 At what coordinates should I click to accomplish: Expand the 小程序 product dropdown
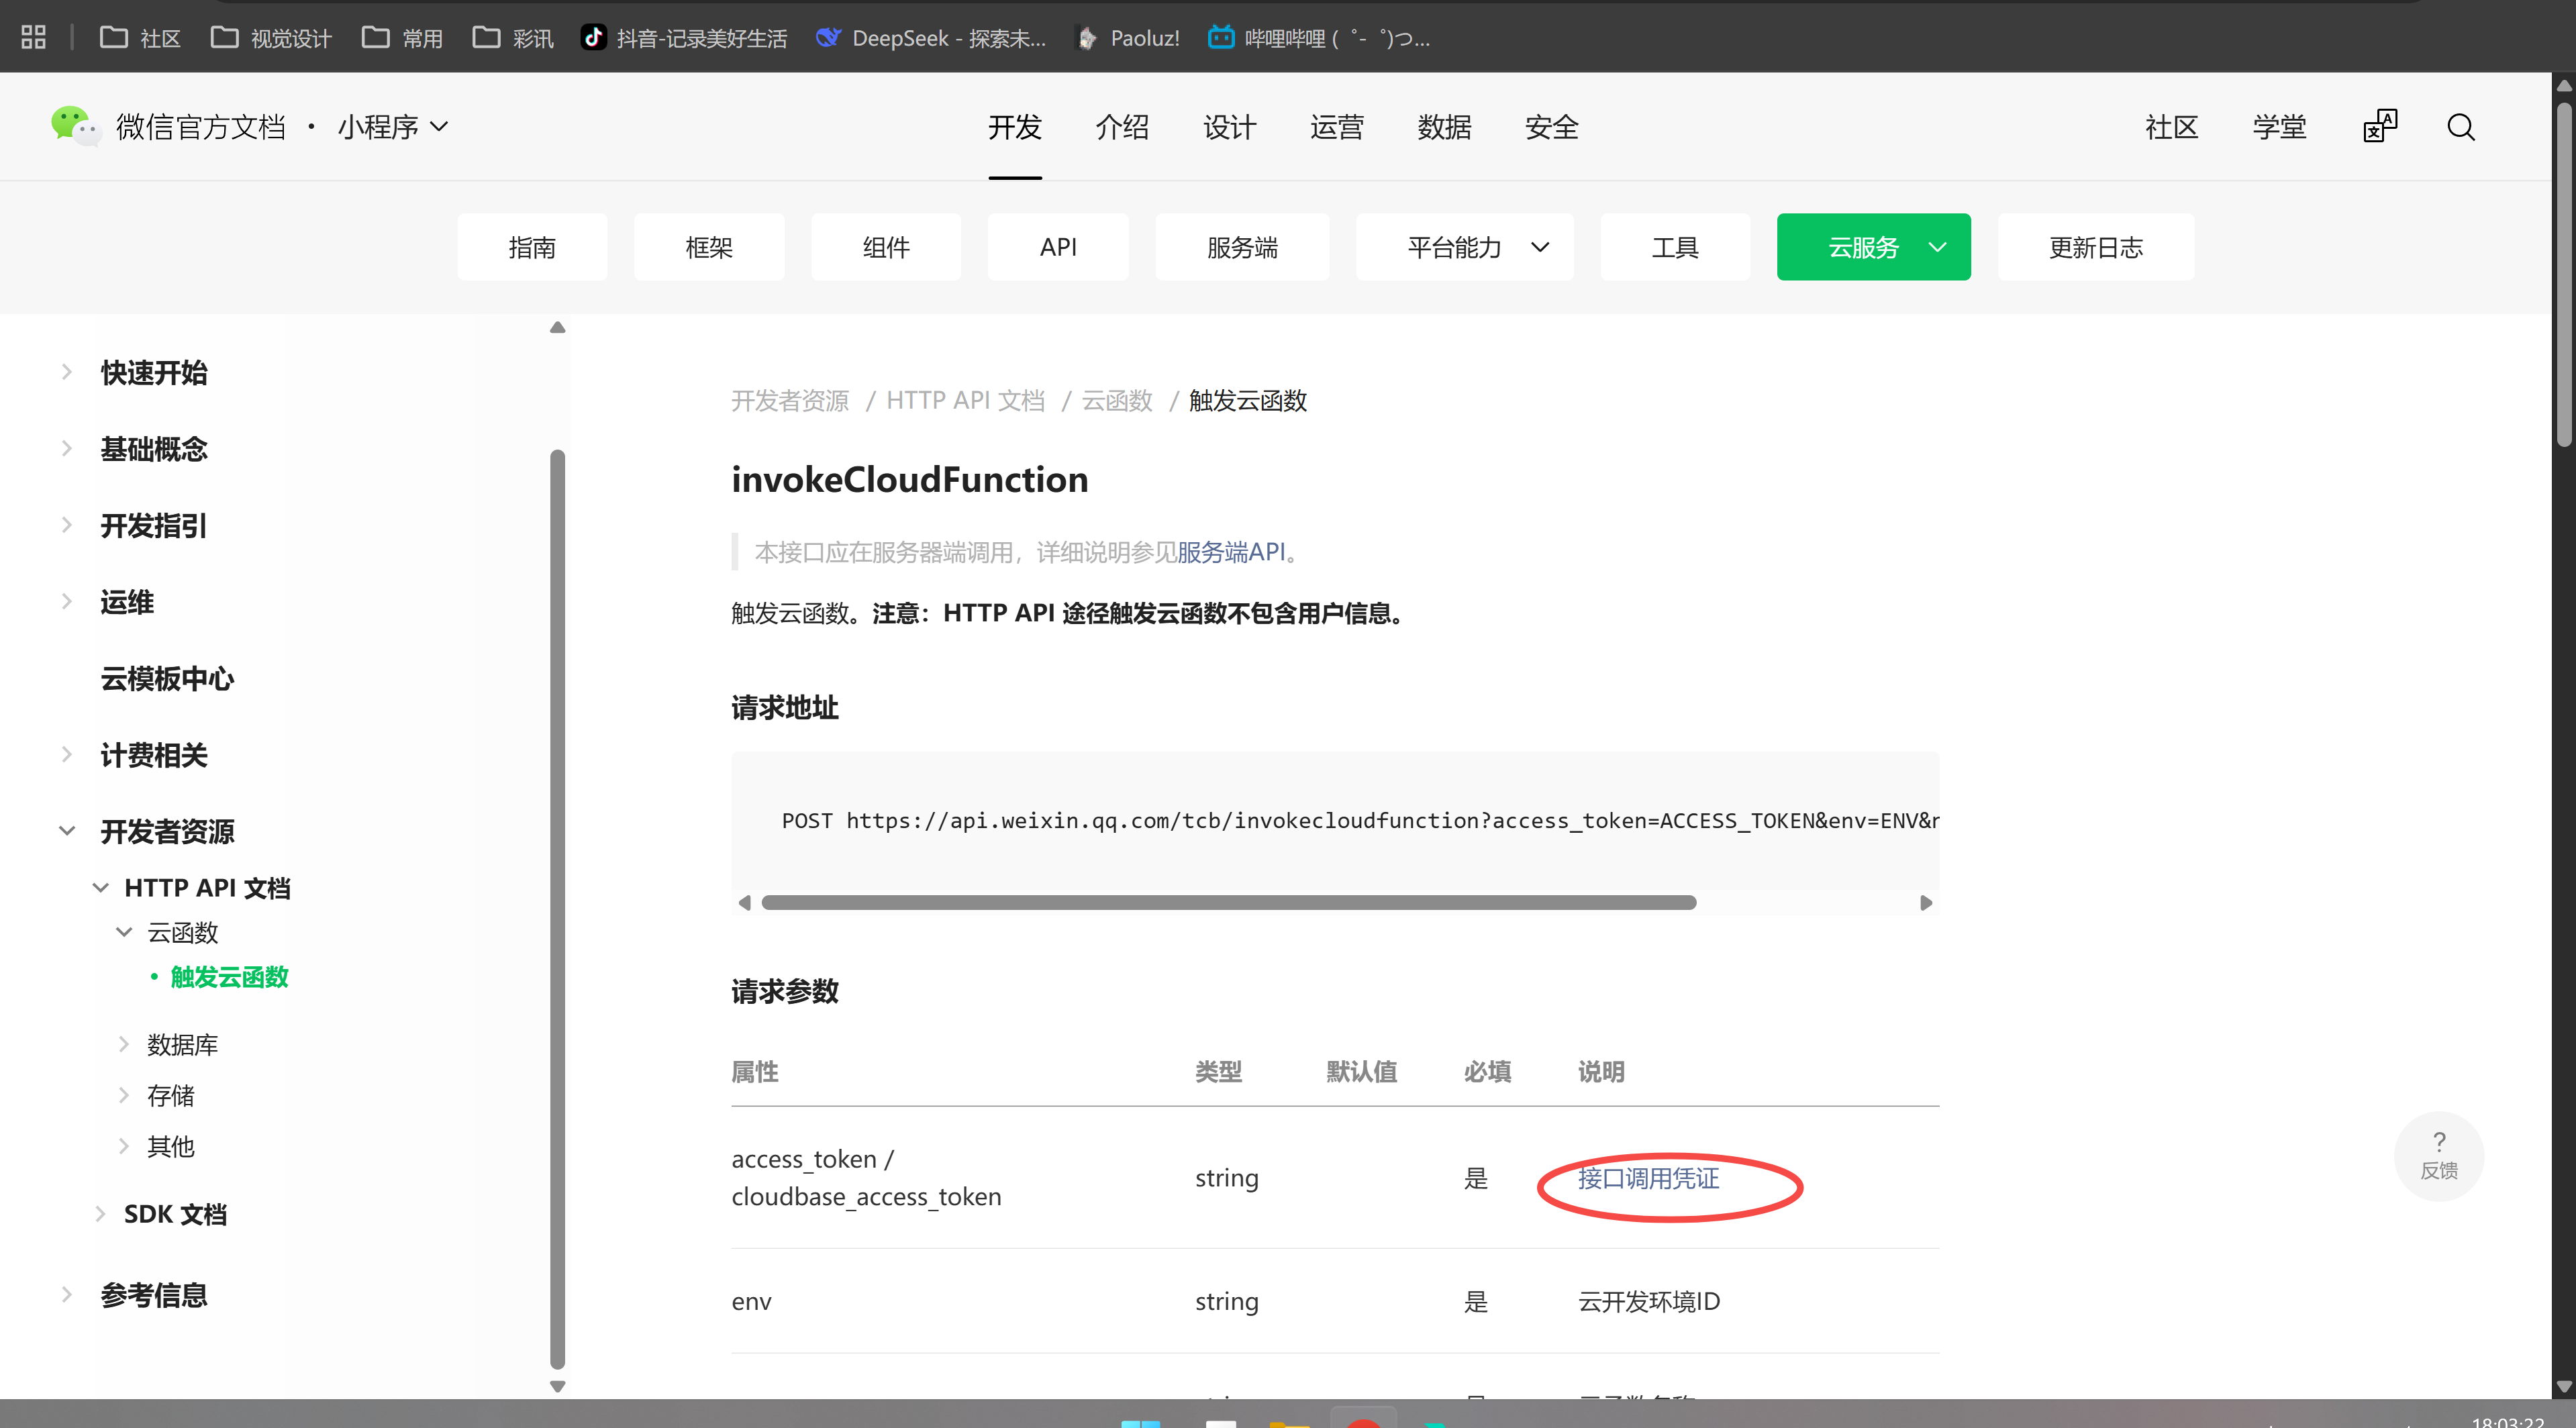click(392, 127)
